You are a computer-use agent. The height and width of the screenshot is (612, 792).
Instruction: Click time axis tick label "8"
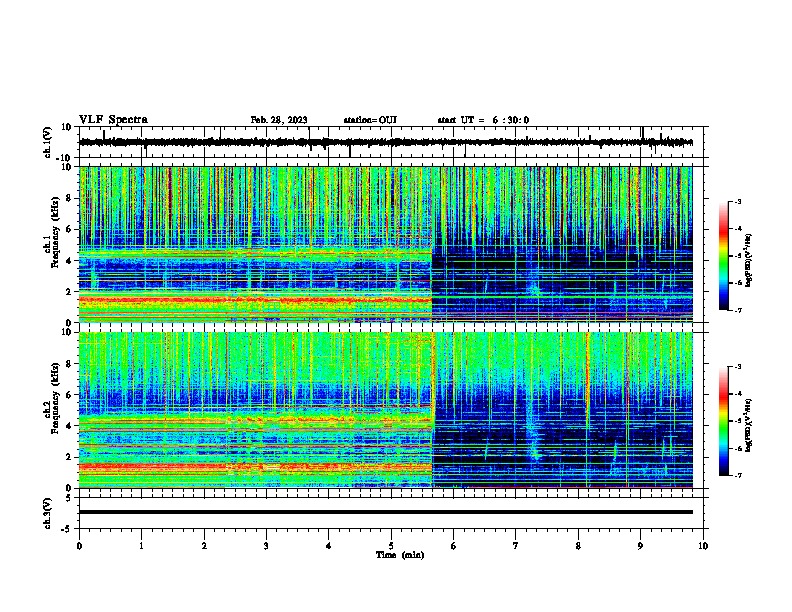[x=578, y=546]
